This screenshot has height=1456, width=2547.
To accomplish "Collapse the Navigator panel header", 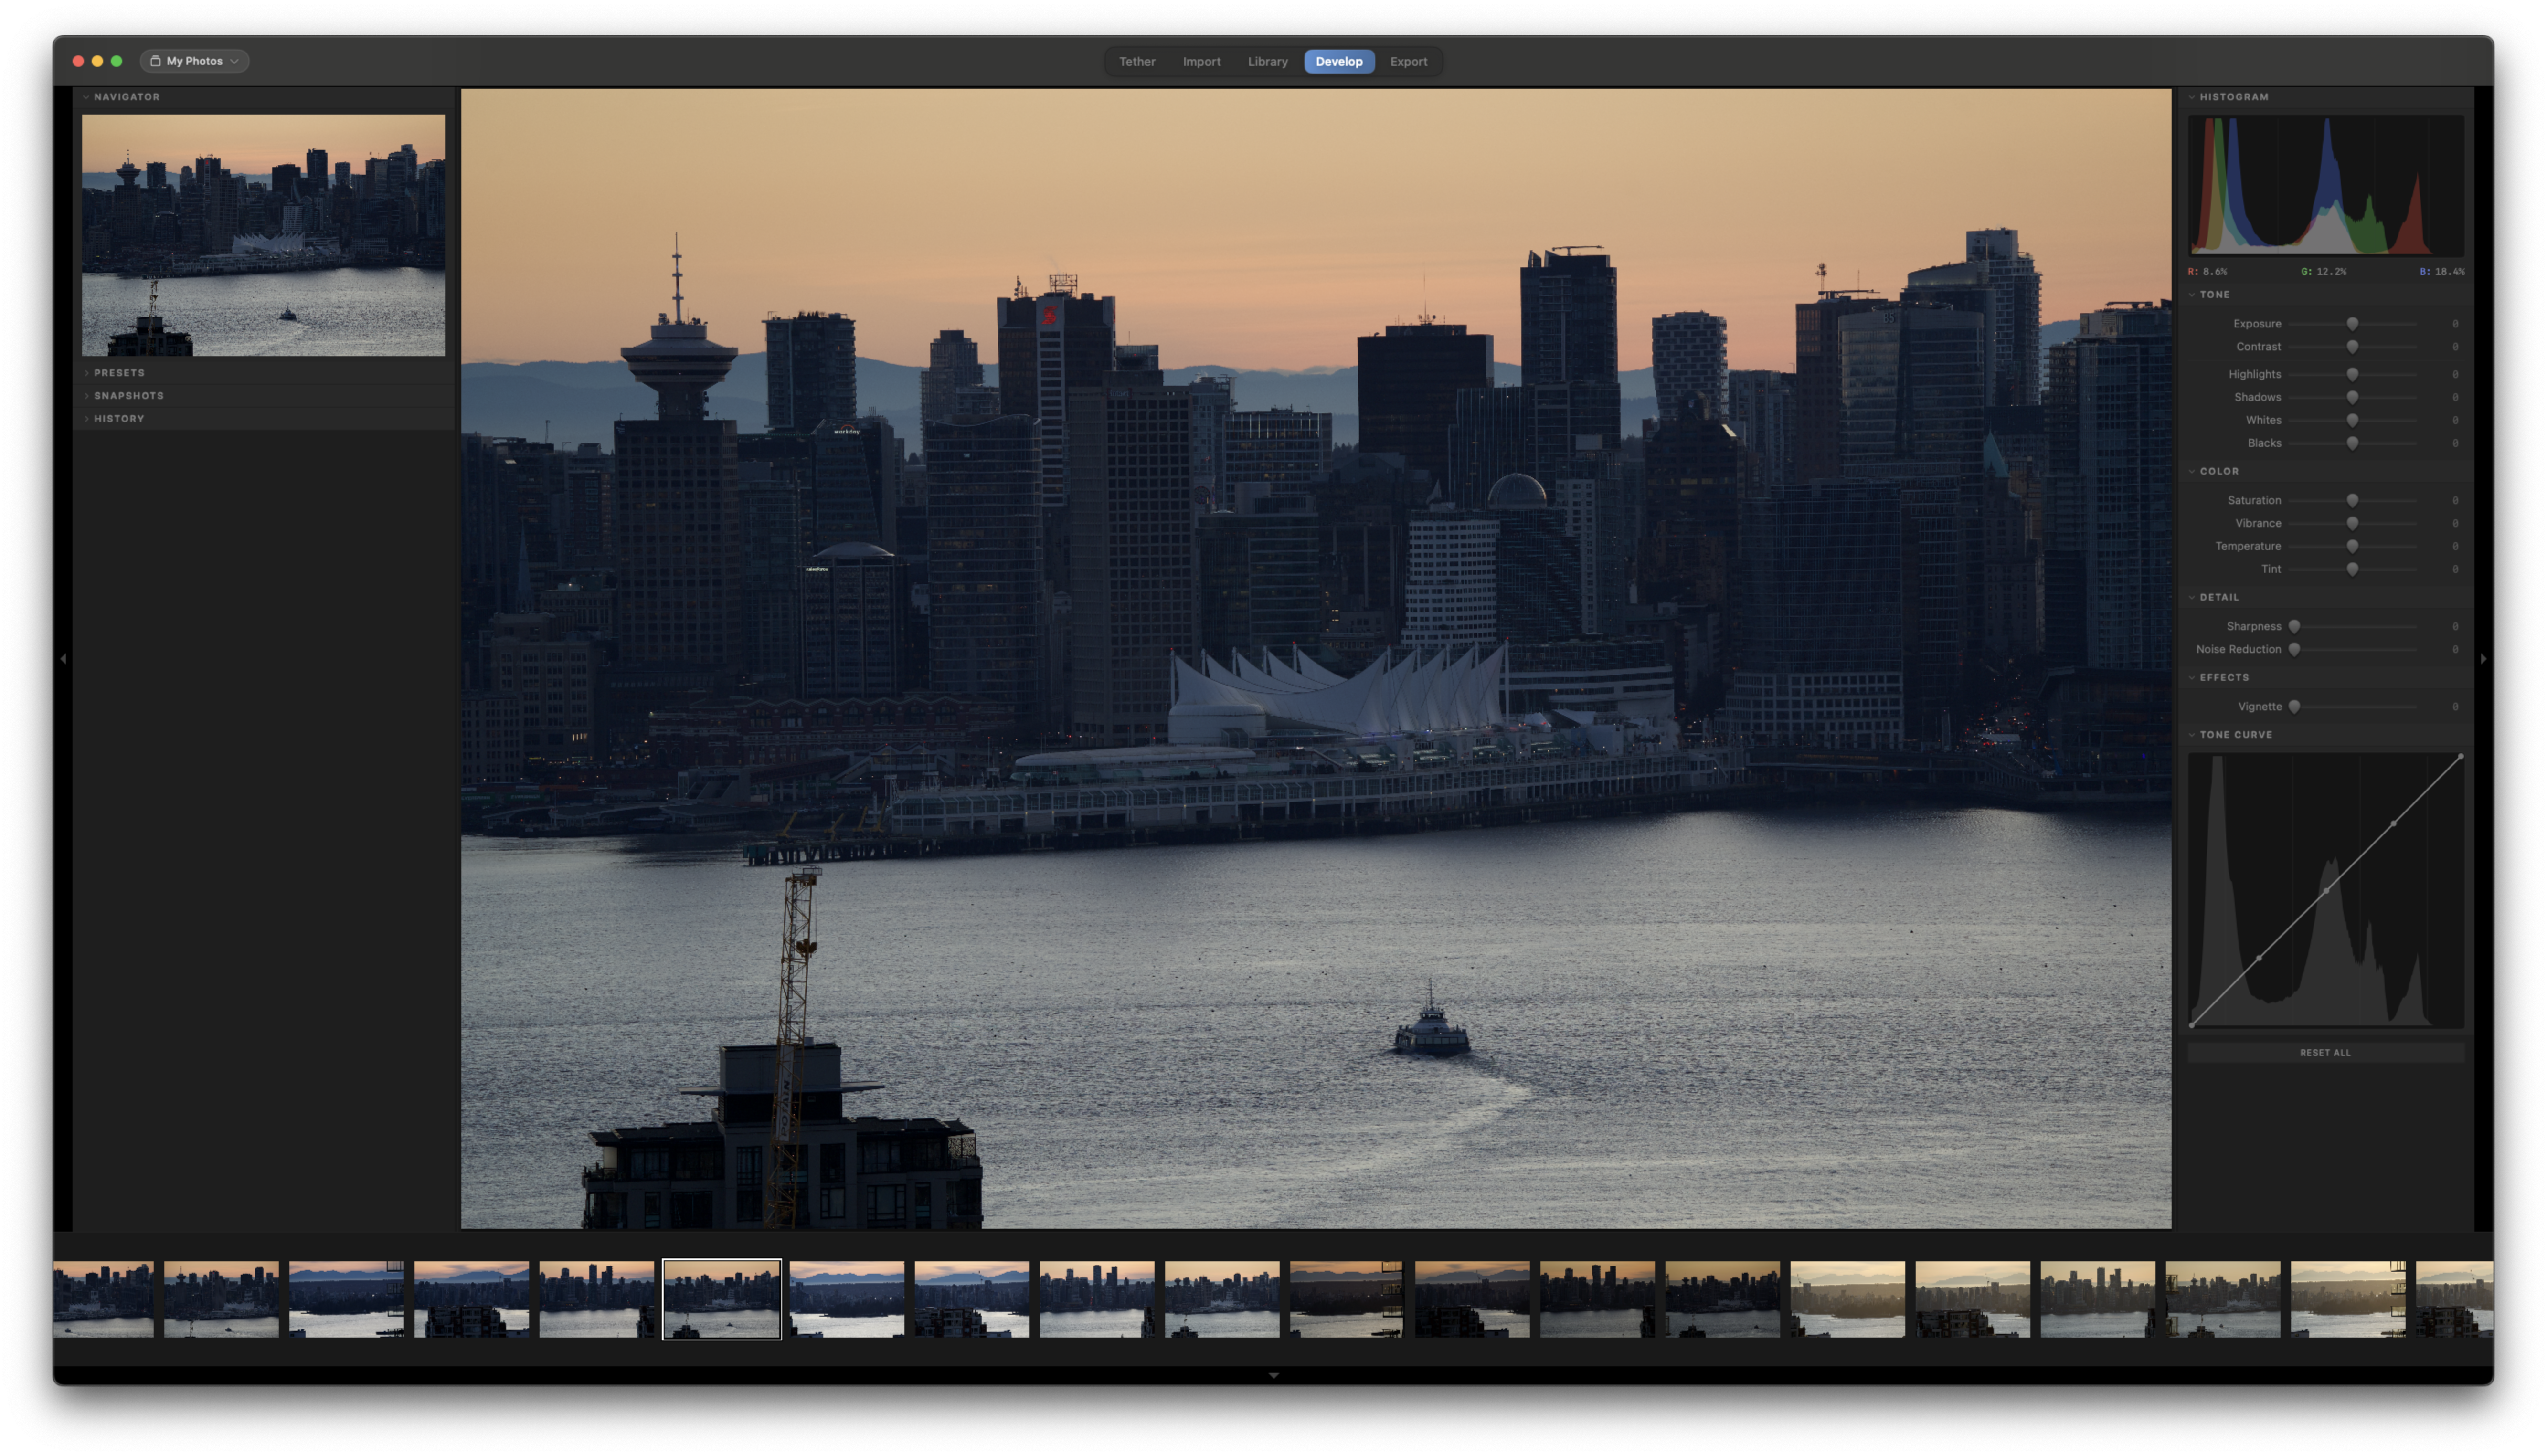I will coord(126,97).
